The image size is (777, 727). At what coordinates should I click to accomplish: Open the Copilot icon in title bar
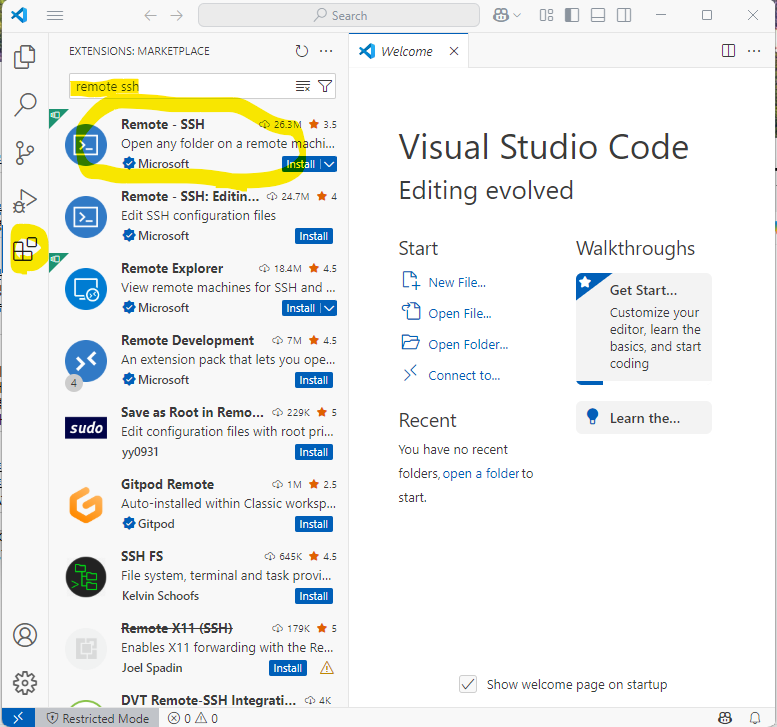[500, 16]
